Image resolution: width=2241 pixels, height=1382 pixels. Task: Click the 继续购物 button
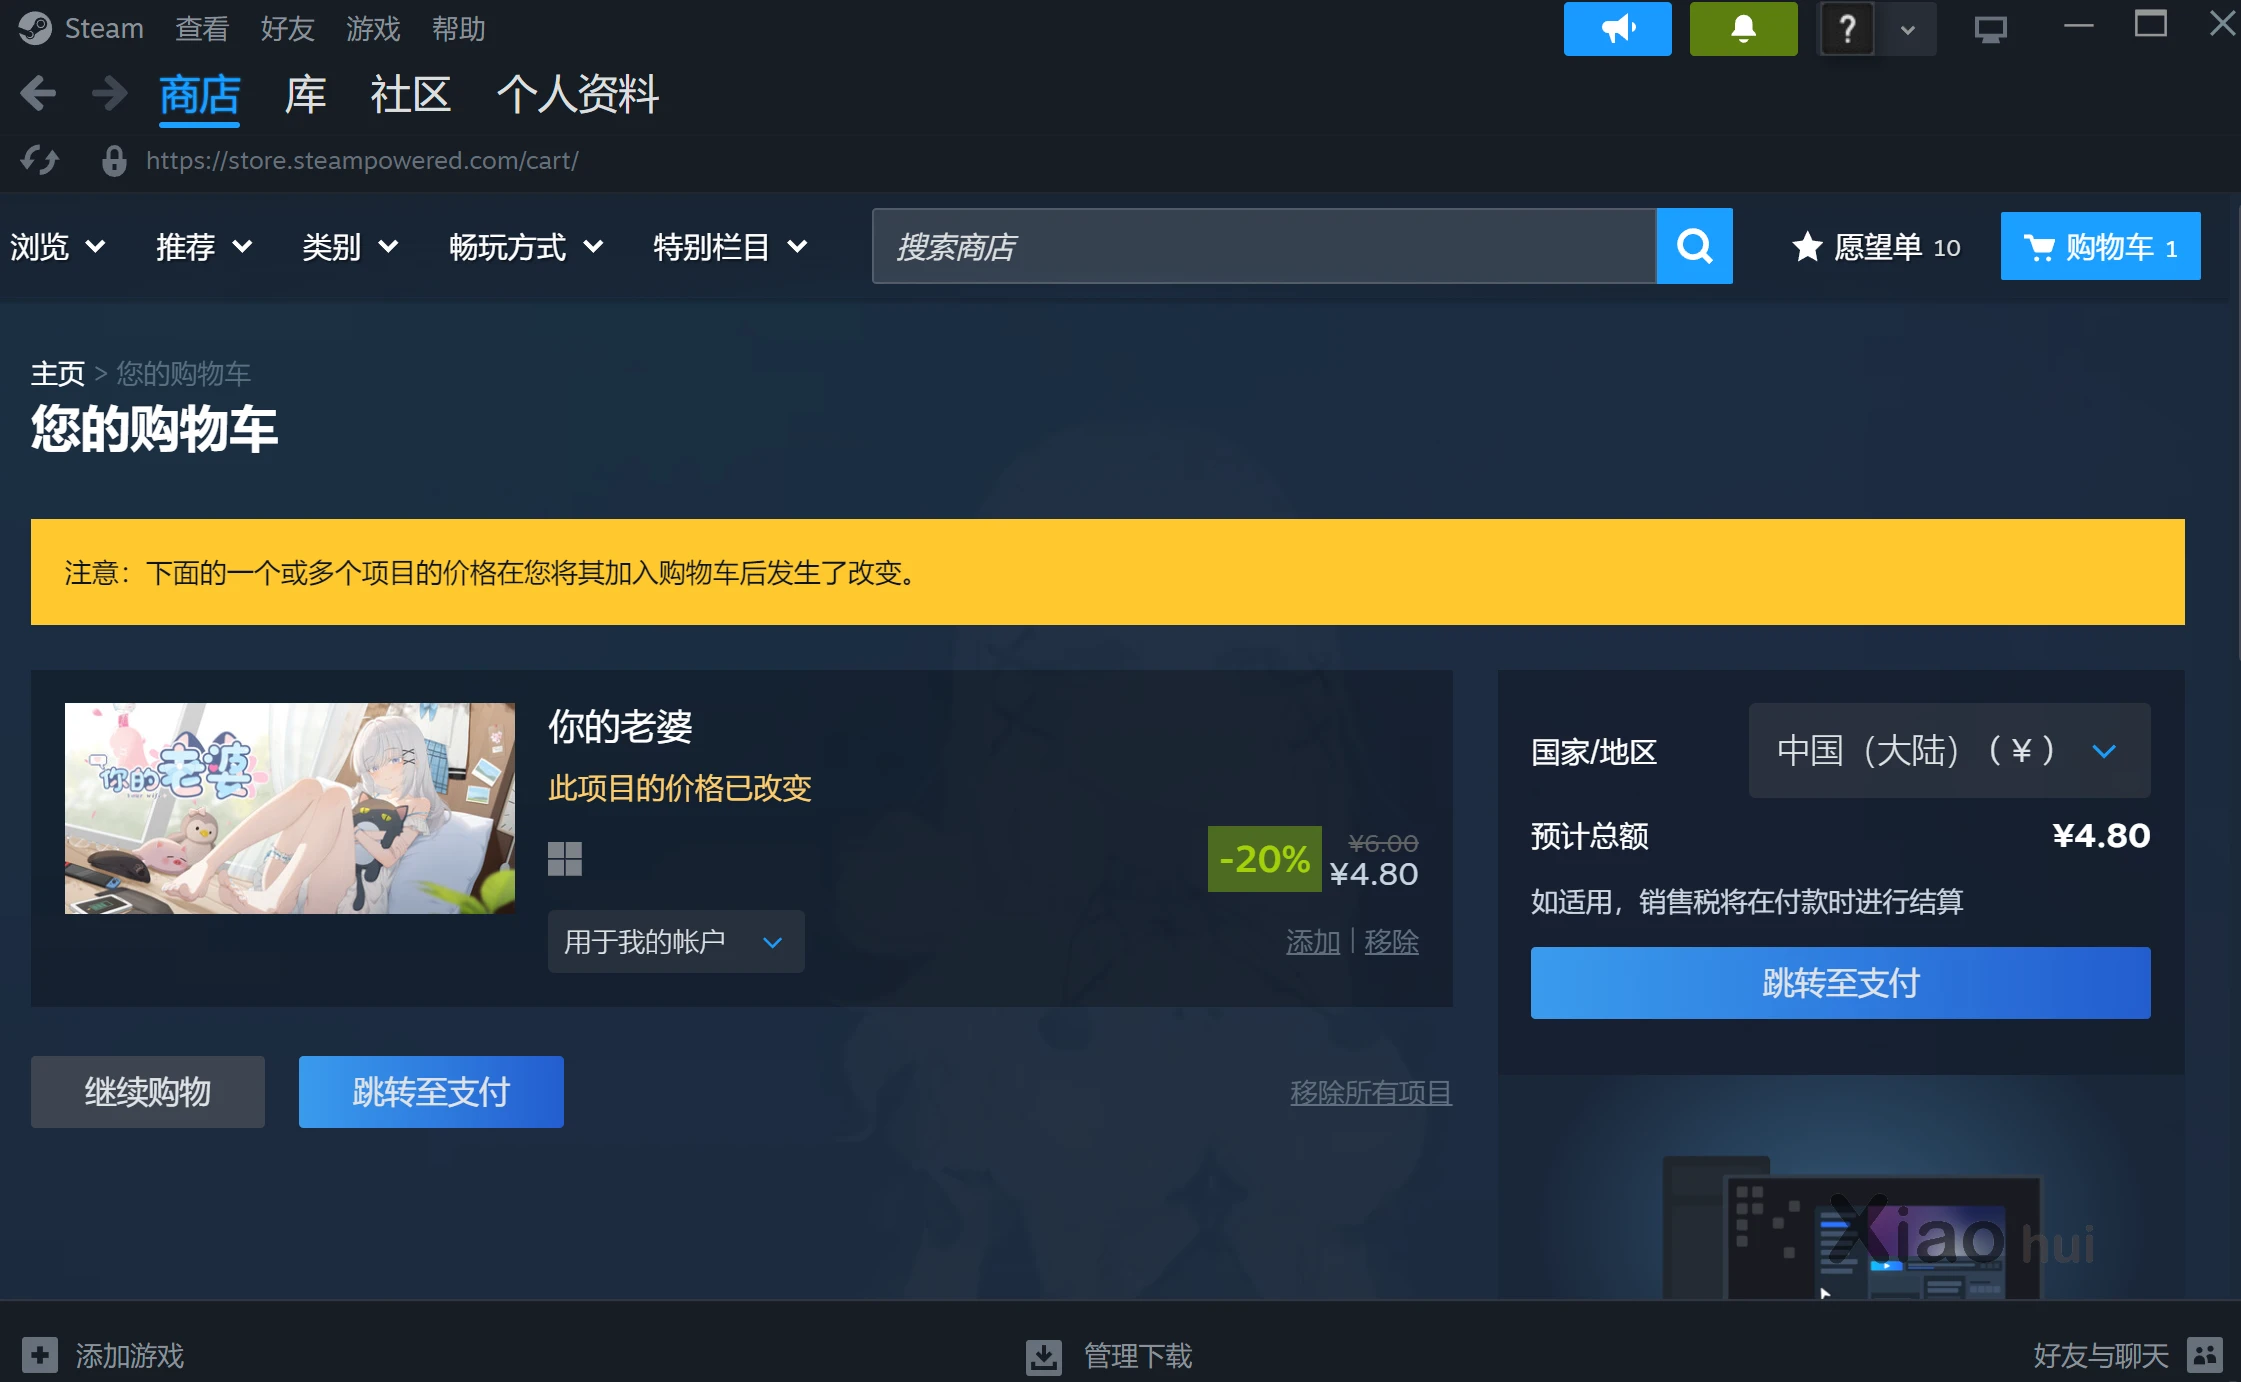pyautogui.click(x=147, y=1091)
